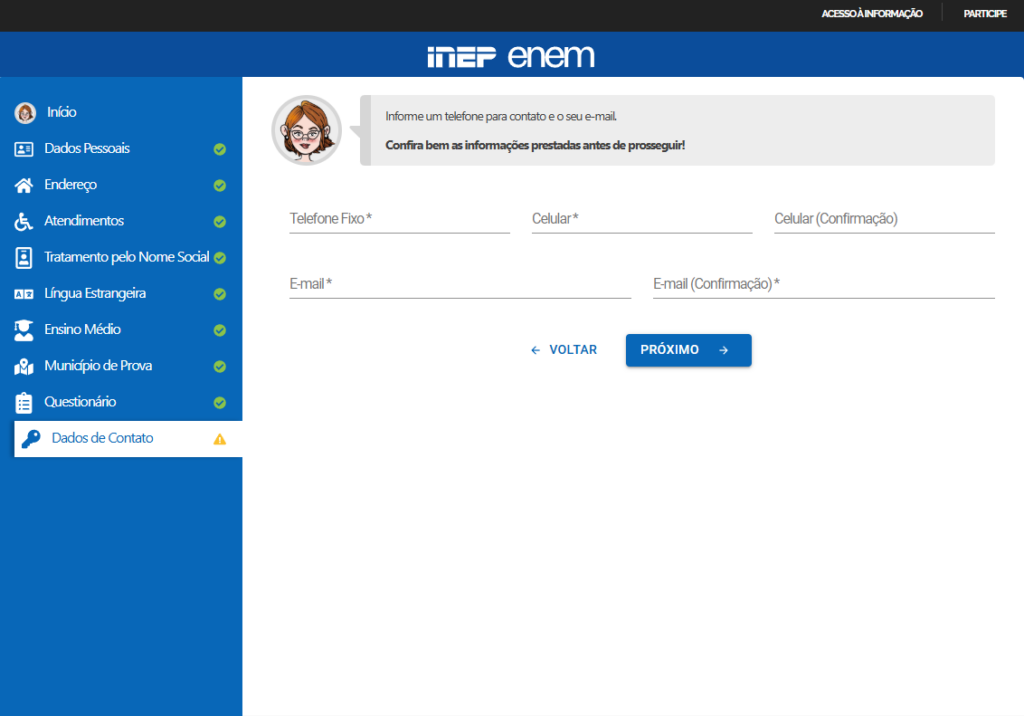The height and width of the screenshot is (716, 1024).
Task: Click the Município de Prova map icon
Action: [24, 366]
